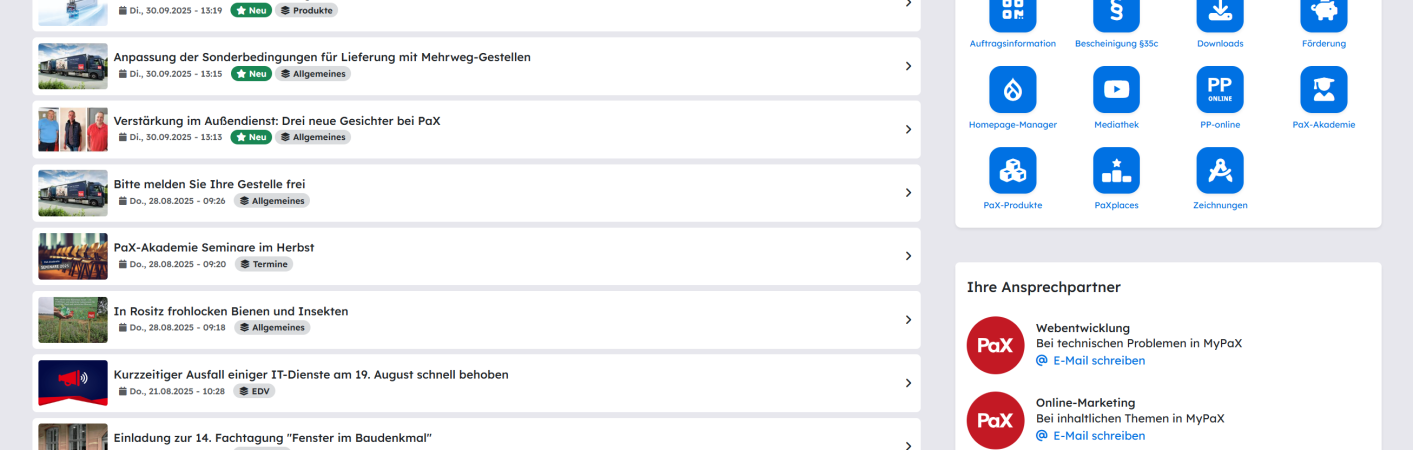The image size is (1413, 450).
Task: Expand the Mehrweg-Gestellen news chevron
Action: [x=908, y=66]
